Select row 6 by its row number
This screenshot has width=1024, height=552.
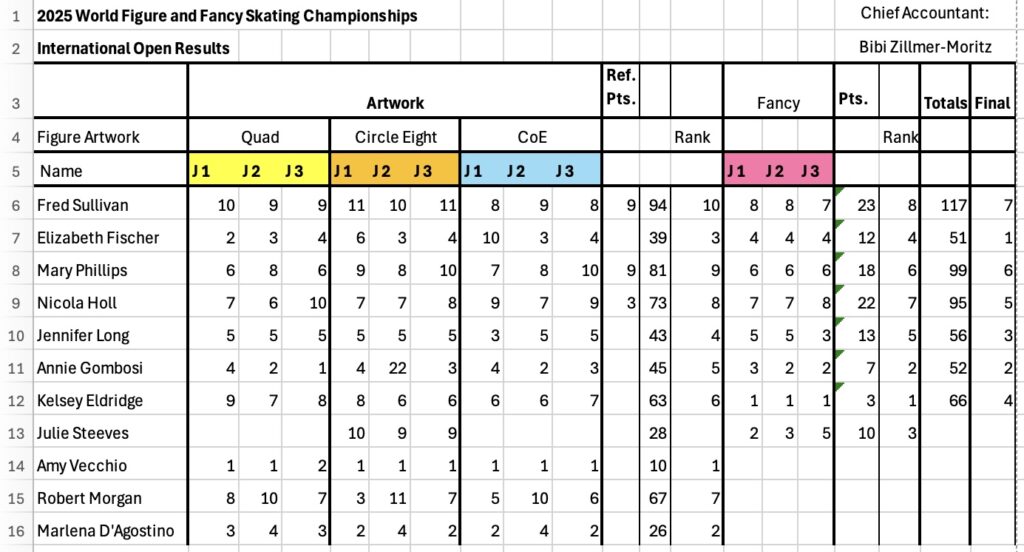[15, 205]
